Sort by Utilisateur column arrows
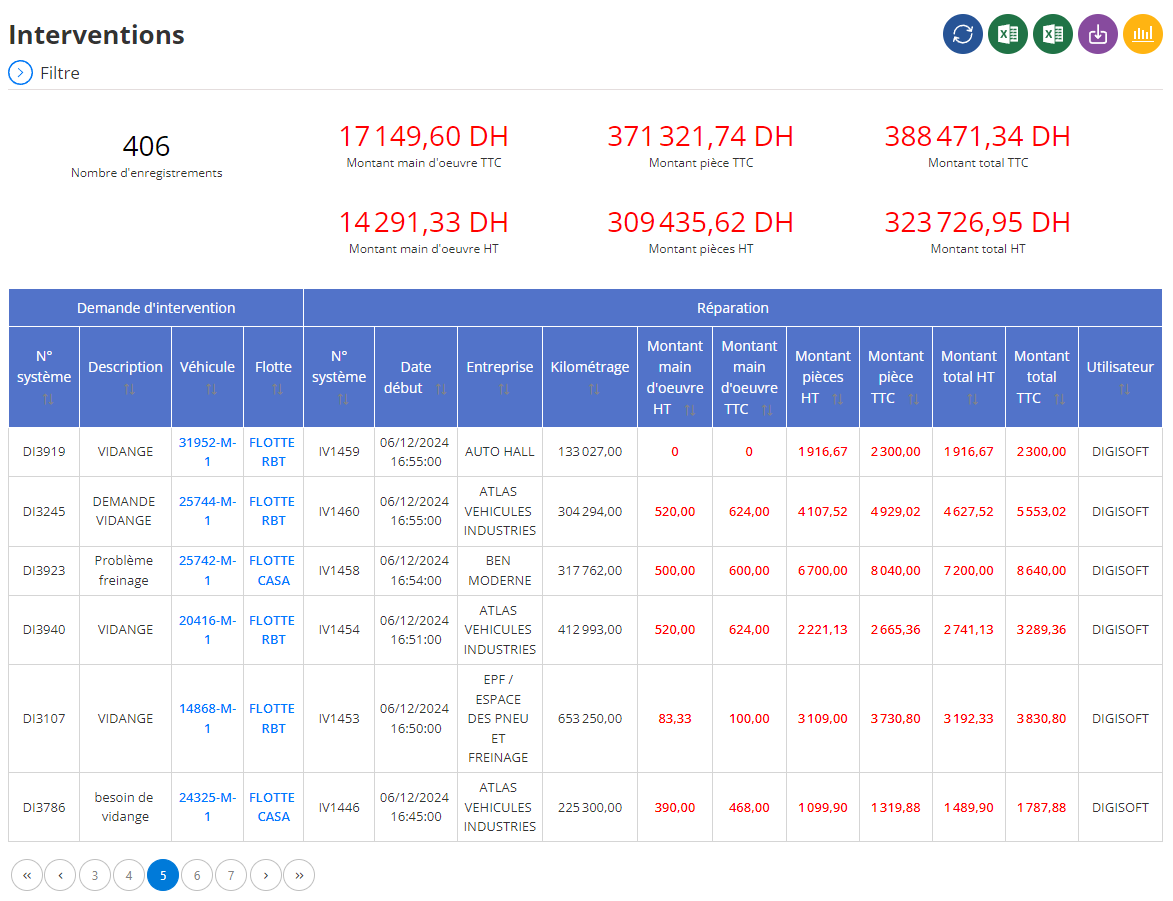 click(1124, 389)
